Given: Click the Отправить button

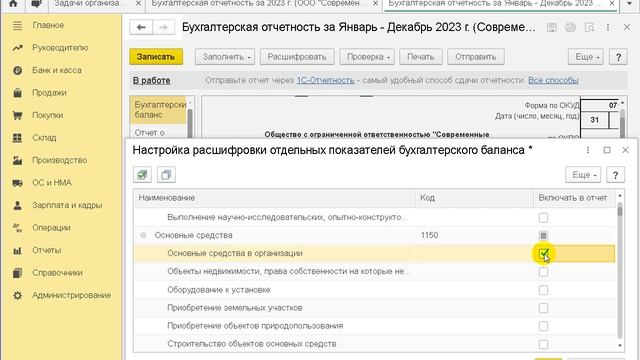Looking at the screenshot, I should tap(476, 57).
